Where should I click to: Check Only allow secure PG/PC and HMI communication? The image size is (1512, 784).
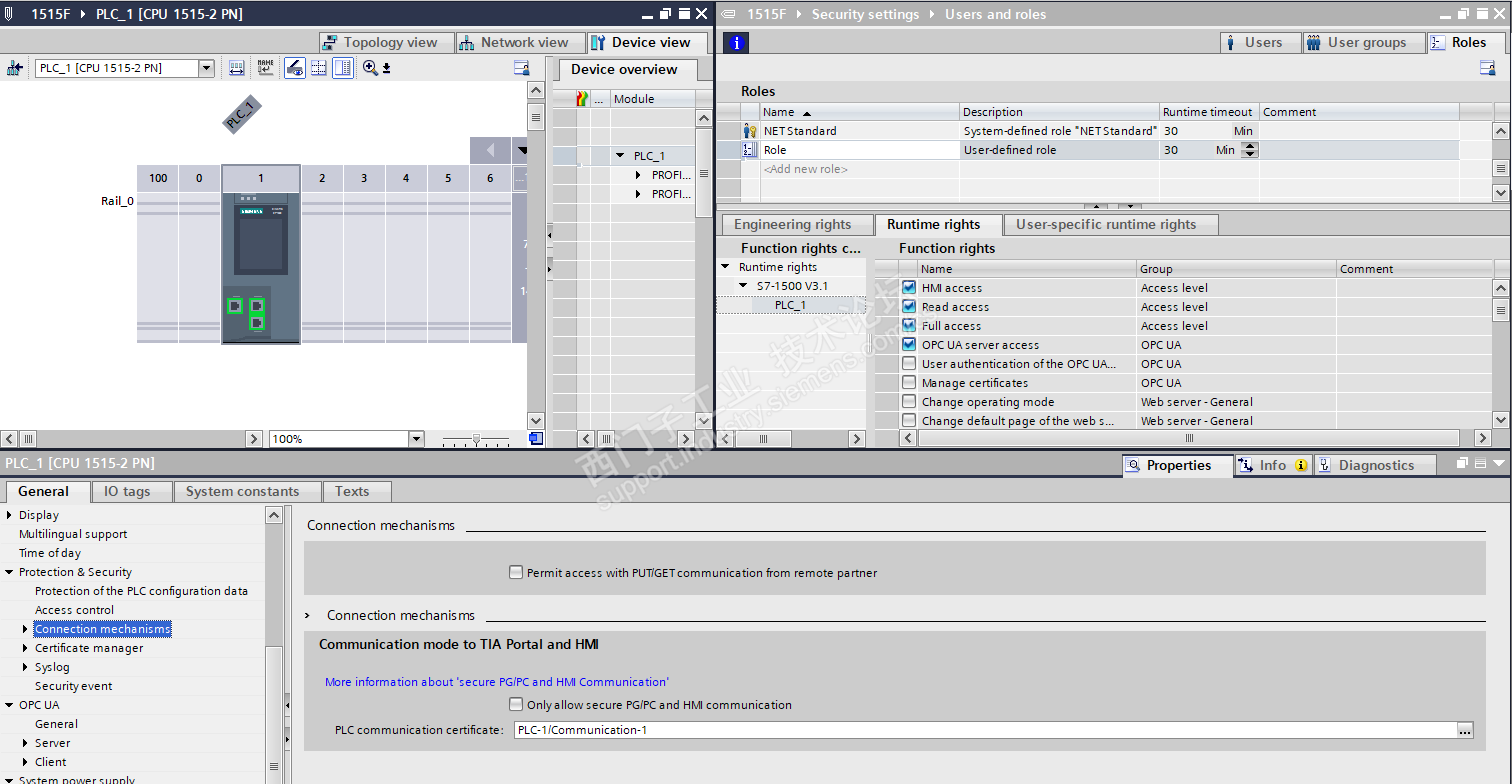pos(516,705)
